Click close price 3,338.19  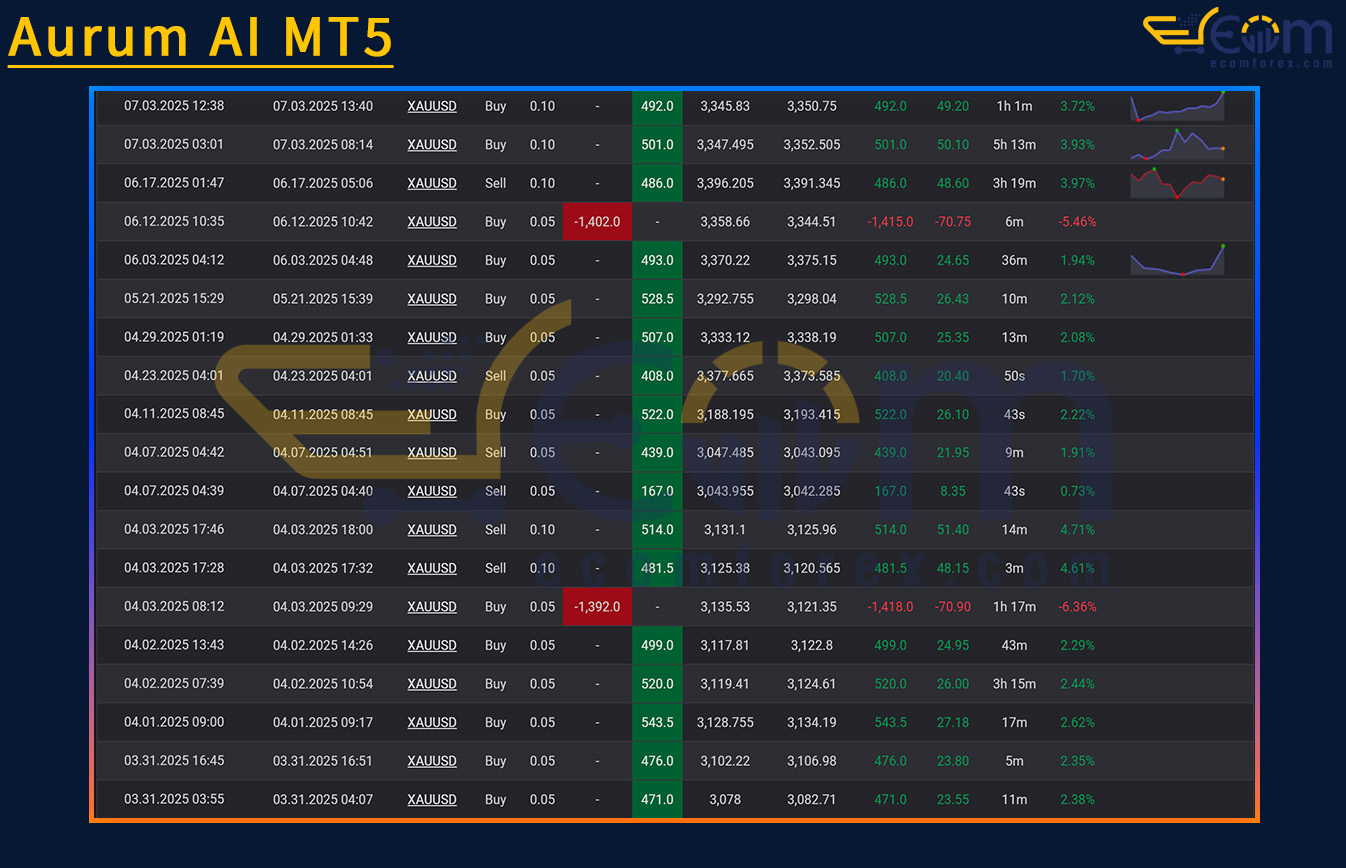pyautogui.click(x=811, y=337)
